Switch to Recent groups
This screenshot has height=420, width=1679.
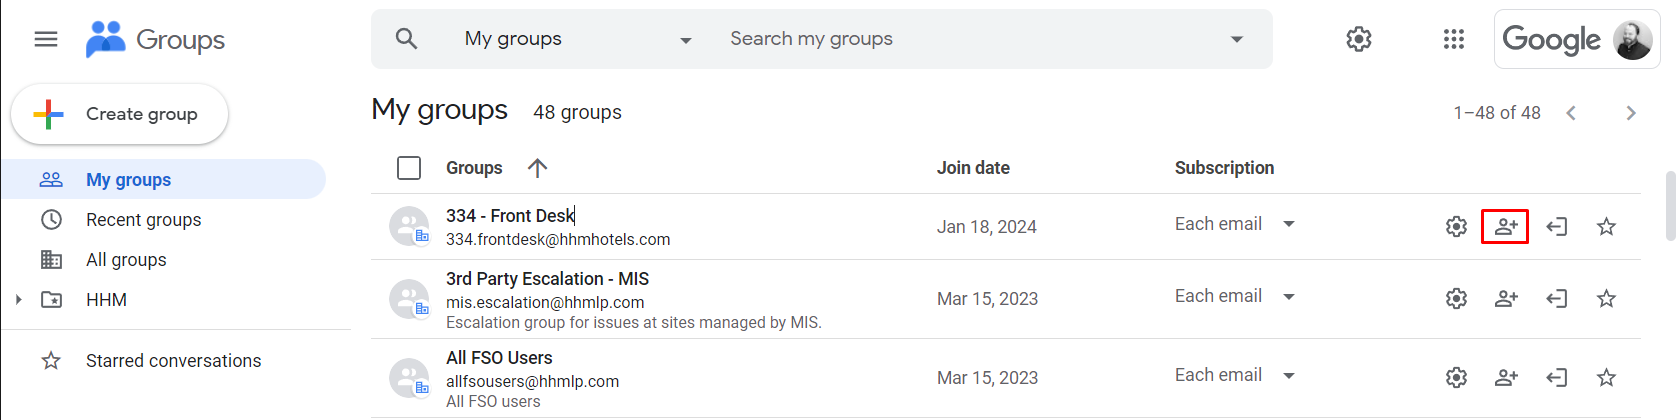(143, 220)
